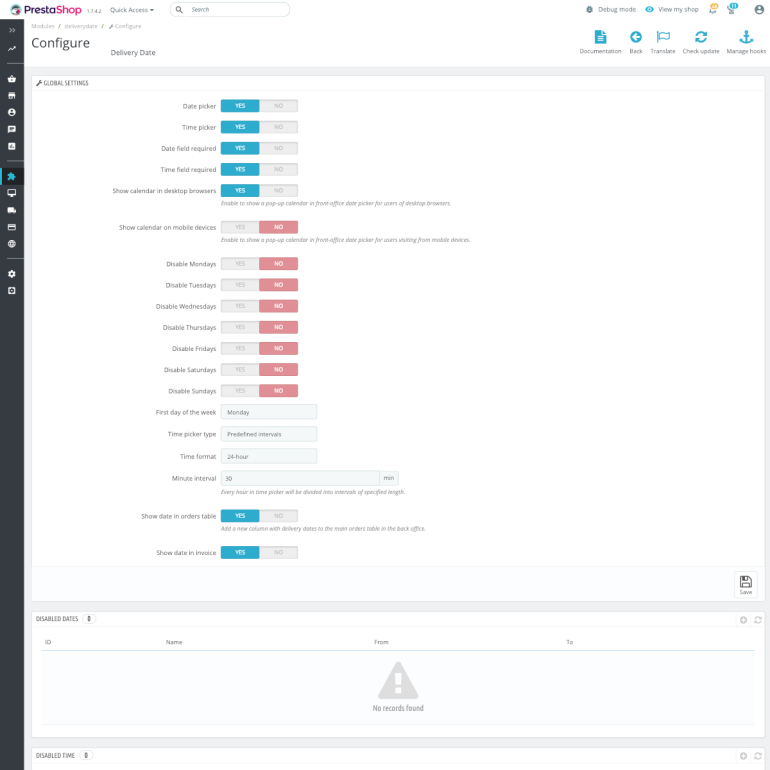The width and height of the screenshot is (770, 770).
Task: Sort disabled dates by From column
Action: [x=381, y=642]
